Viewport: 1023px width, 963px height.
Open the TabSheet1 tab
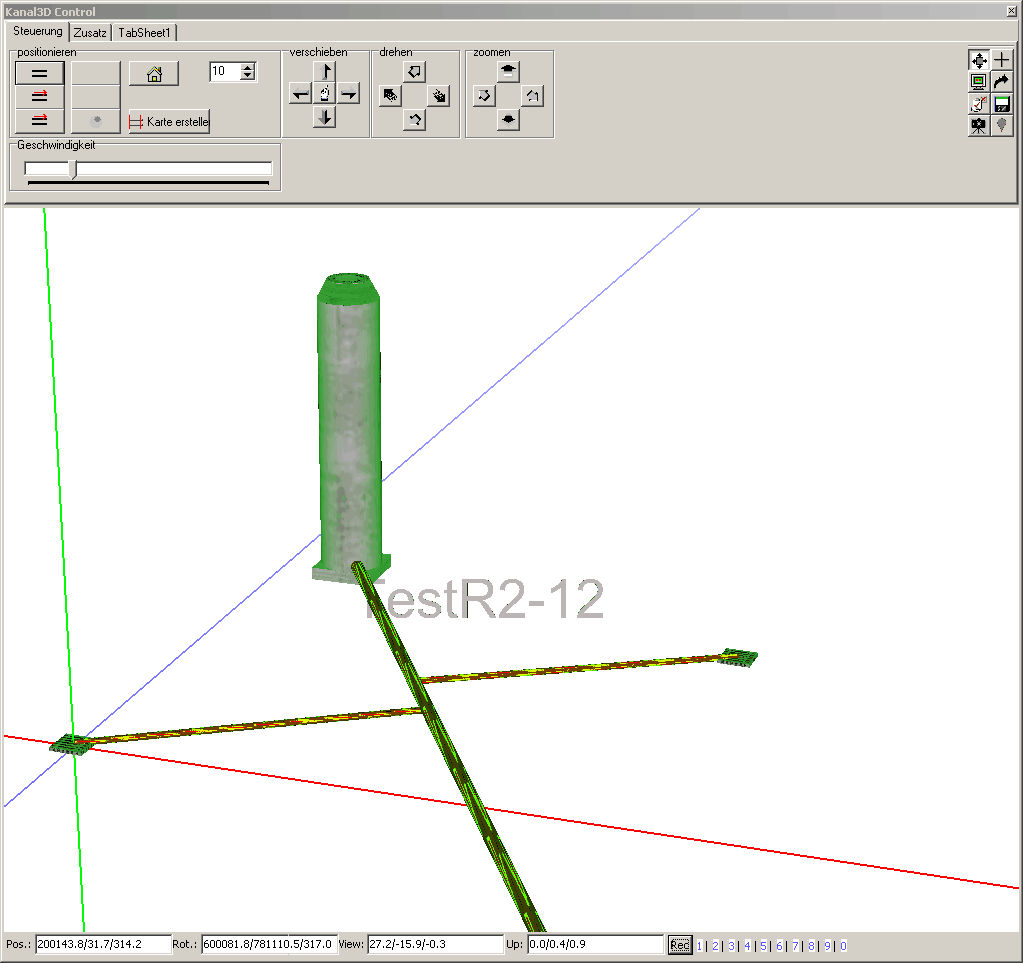click(x=145, y=33)
